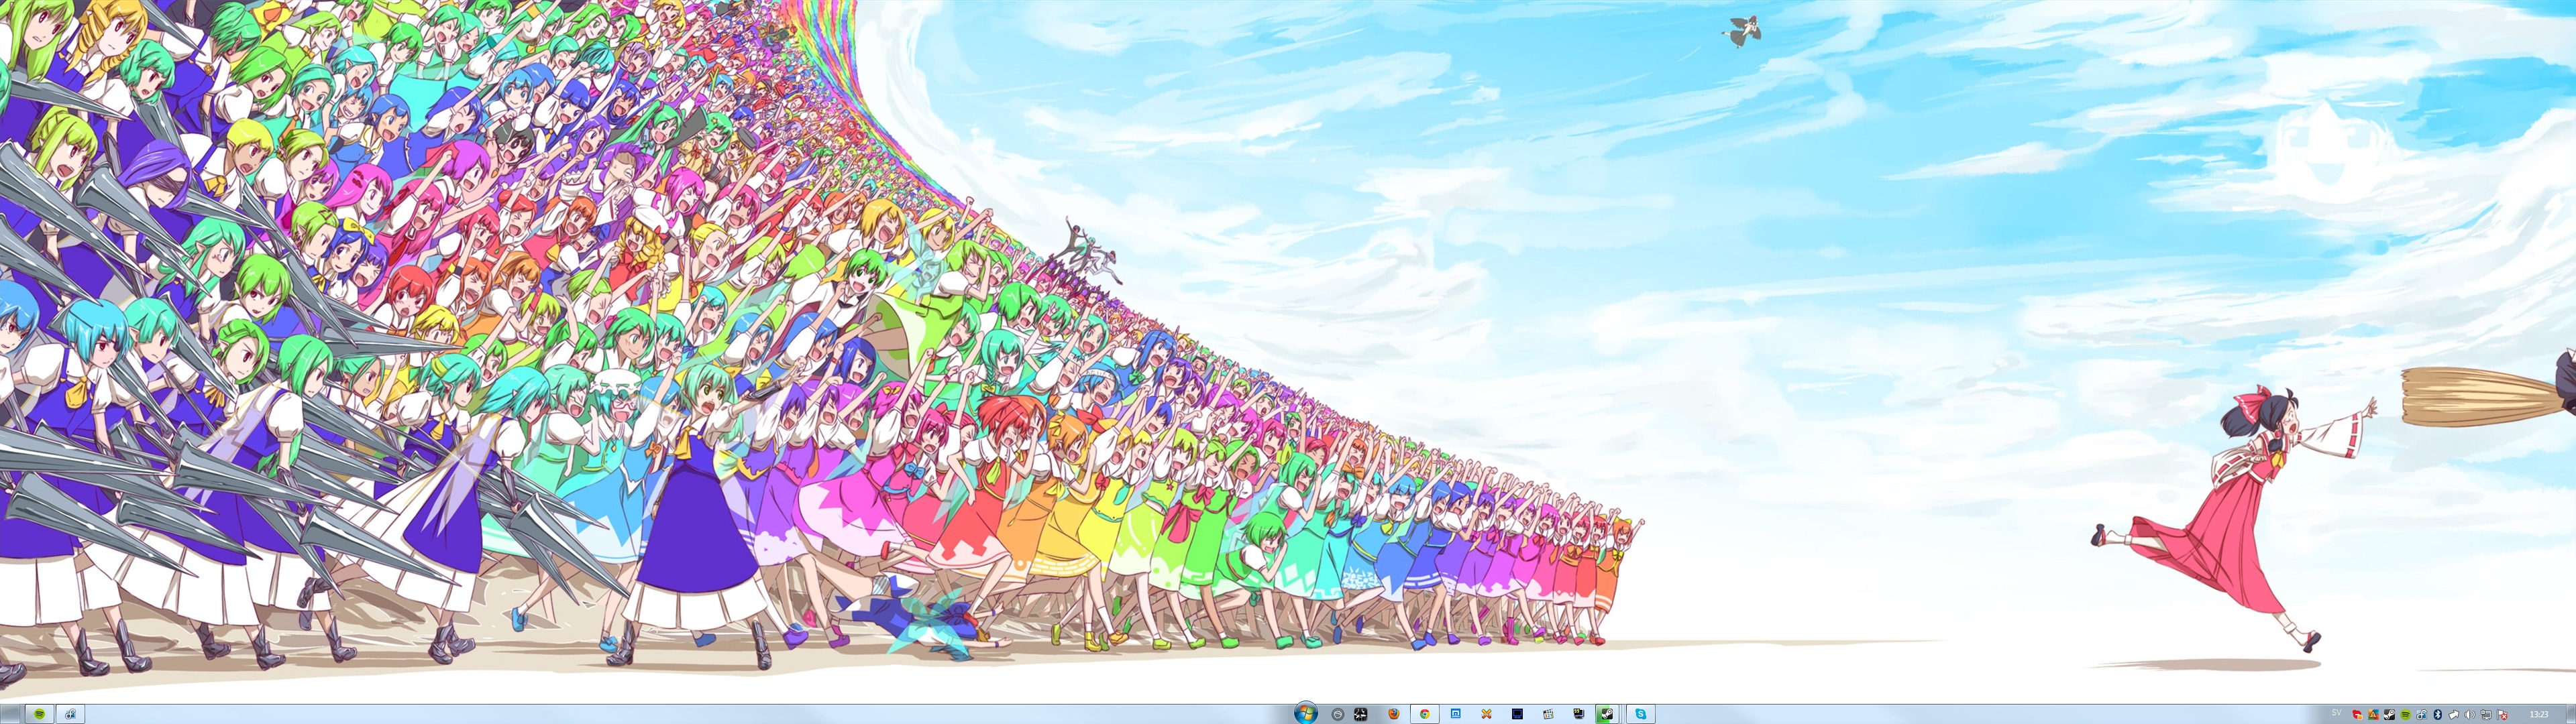Image resolution: width=2576 pixels, height=724 pixels.
Task: Launch the black stick-figure app in taskbar
Action: coord(1361,714)
